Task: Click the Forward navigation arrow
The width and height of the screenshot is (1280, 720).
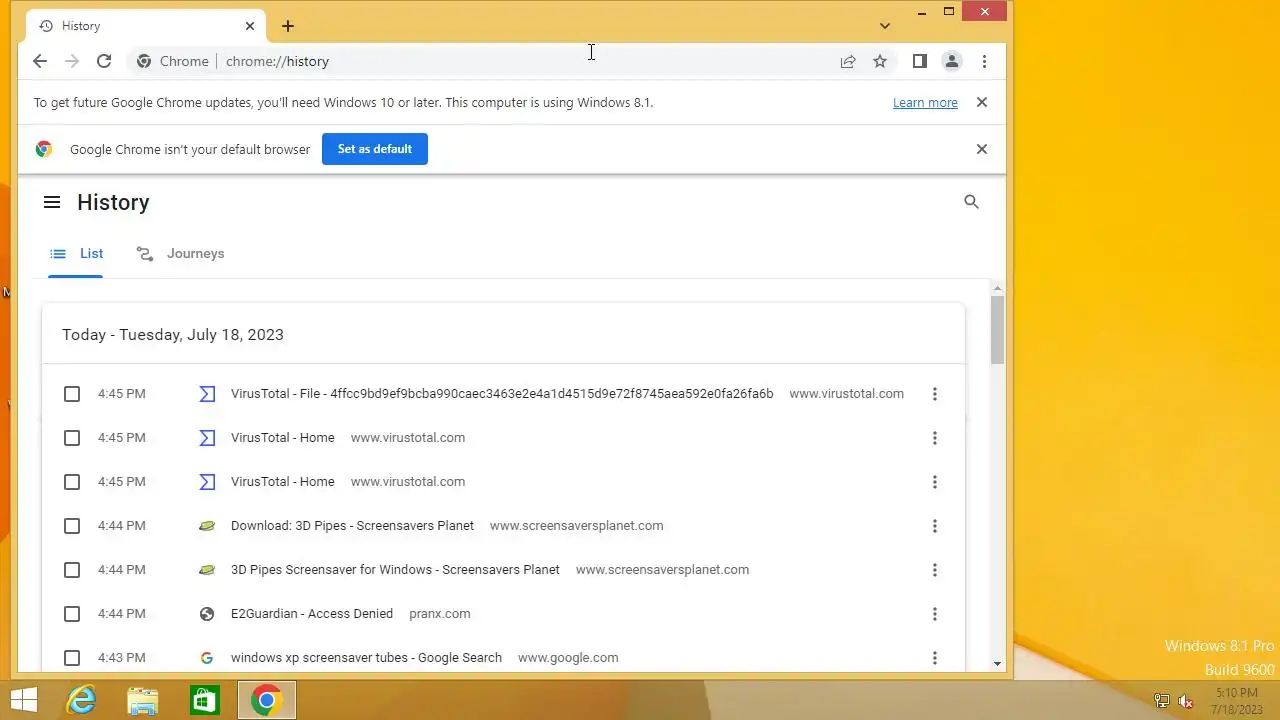Action: point(72,61)
